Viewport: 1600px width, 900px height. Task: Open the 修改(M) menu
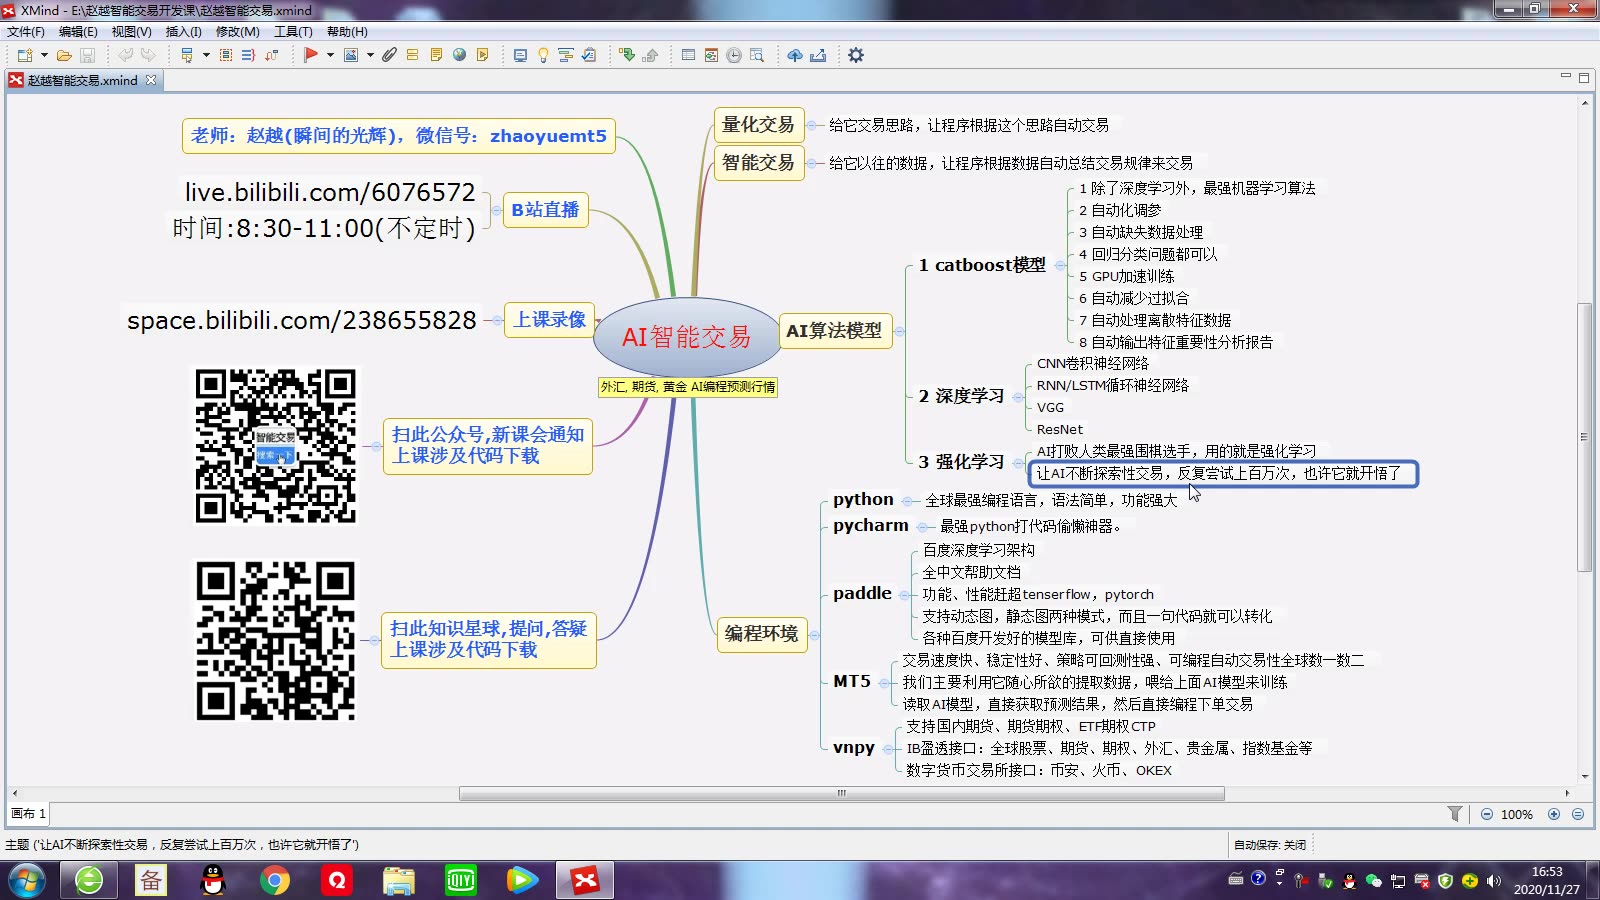pyautogui.click(x=238, y=32)
